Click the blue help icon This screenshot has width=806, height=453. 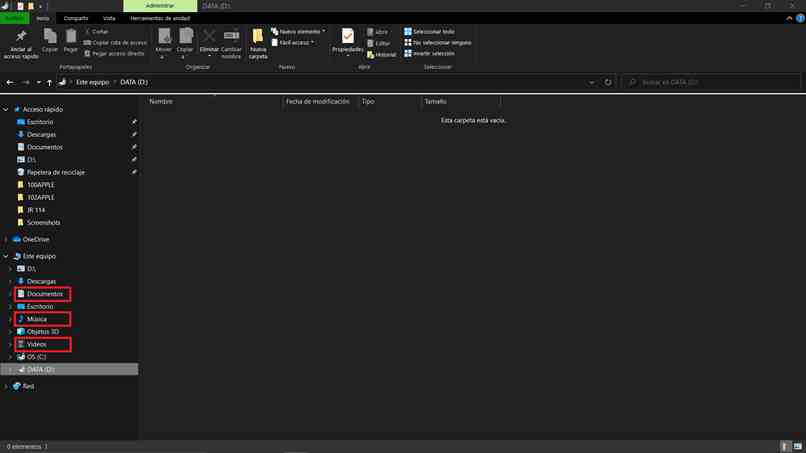798,18
